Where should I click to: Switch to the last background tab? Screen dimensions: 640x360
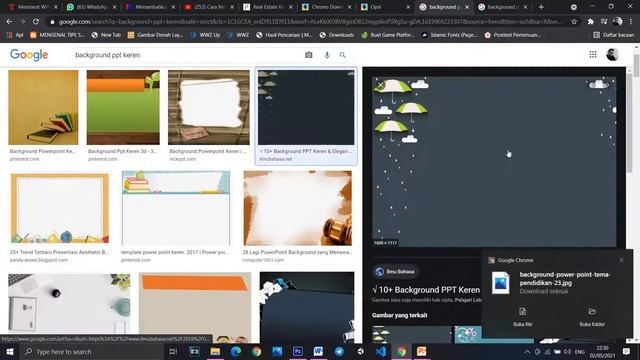point(503,7)
